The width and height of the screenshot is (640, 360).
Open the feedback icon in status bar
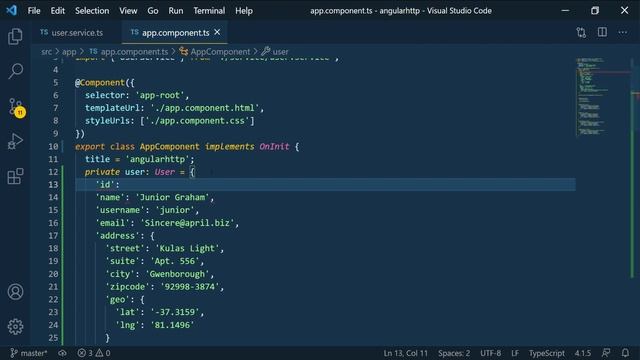606,353
